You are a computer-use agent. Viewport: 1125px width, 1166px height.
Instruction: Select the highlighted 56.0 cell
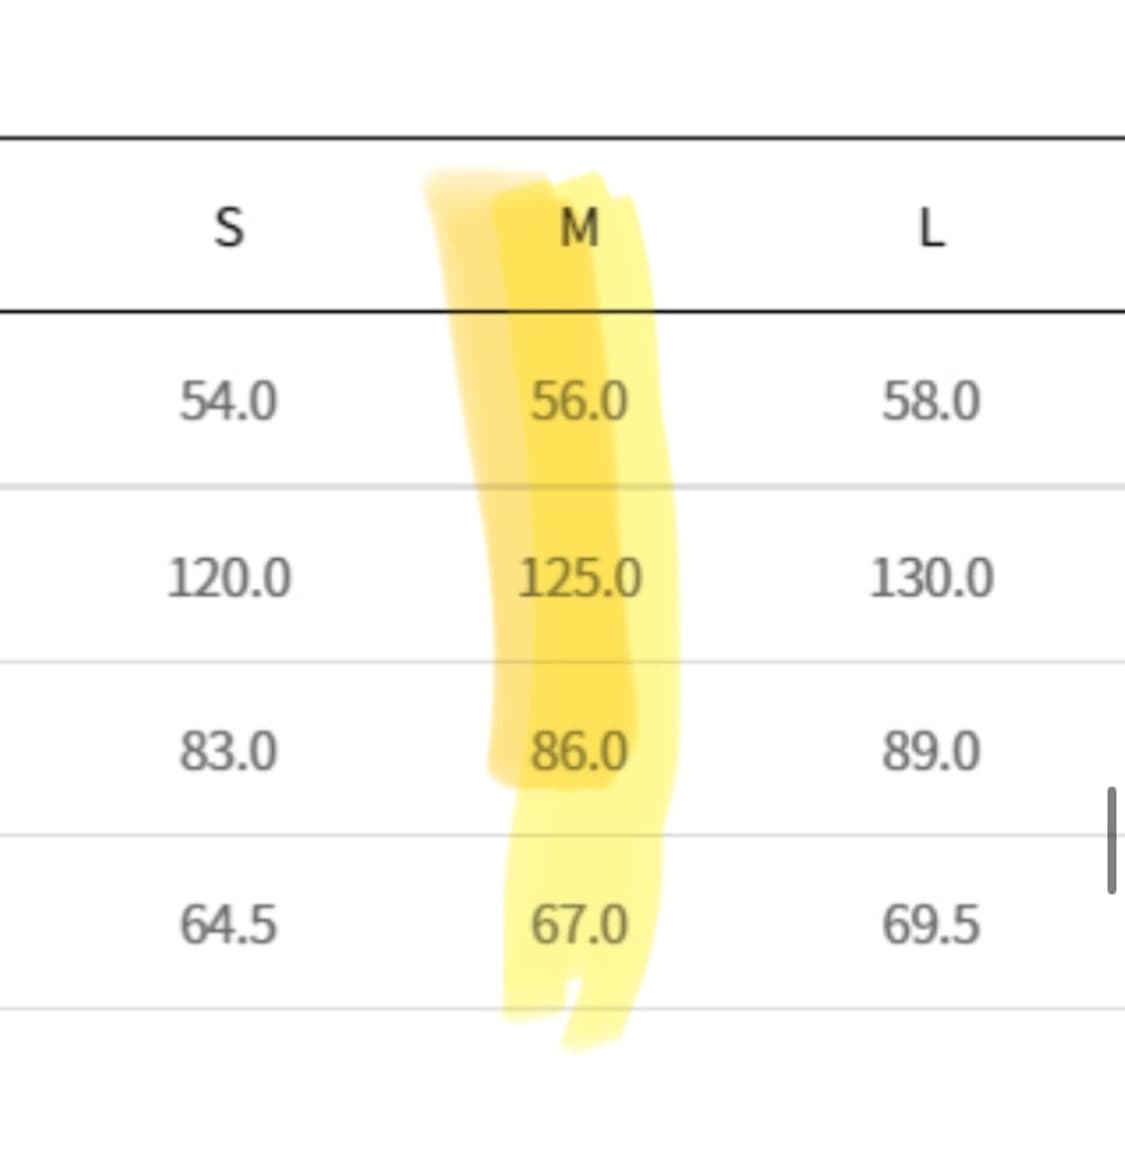click(x=579, y=402)
